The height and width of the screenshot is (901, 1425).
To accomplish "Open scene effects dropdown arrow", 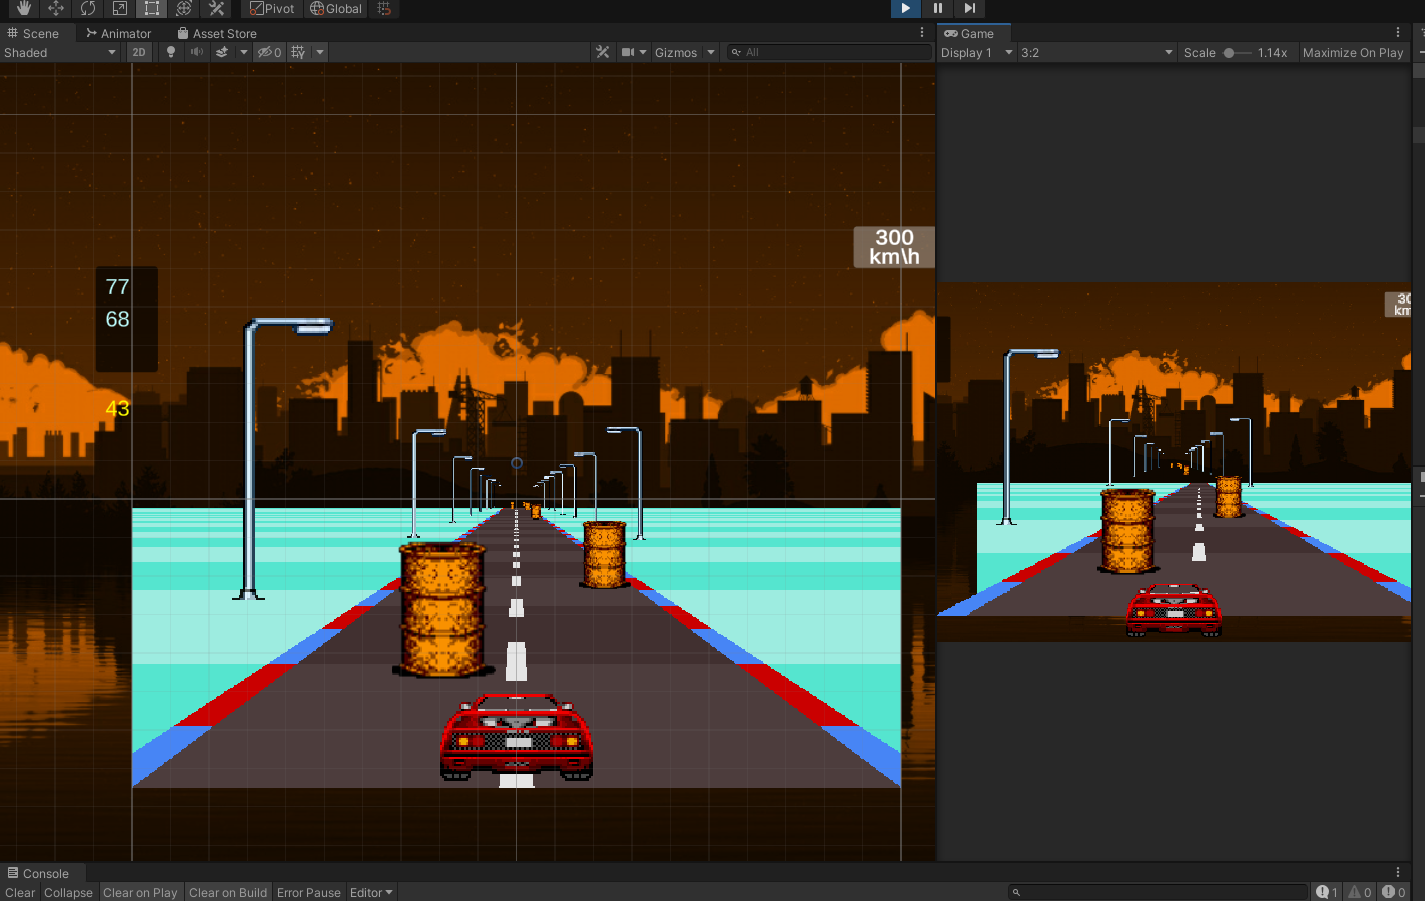I will (243, 52).
